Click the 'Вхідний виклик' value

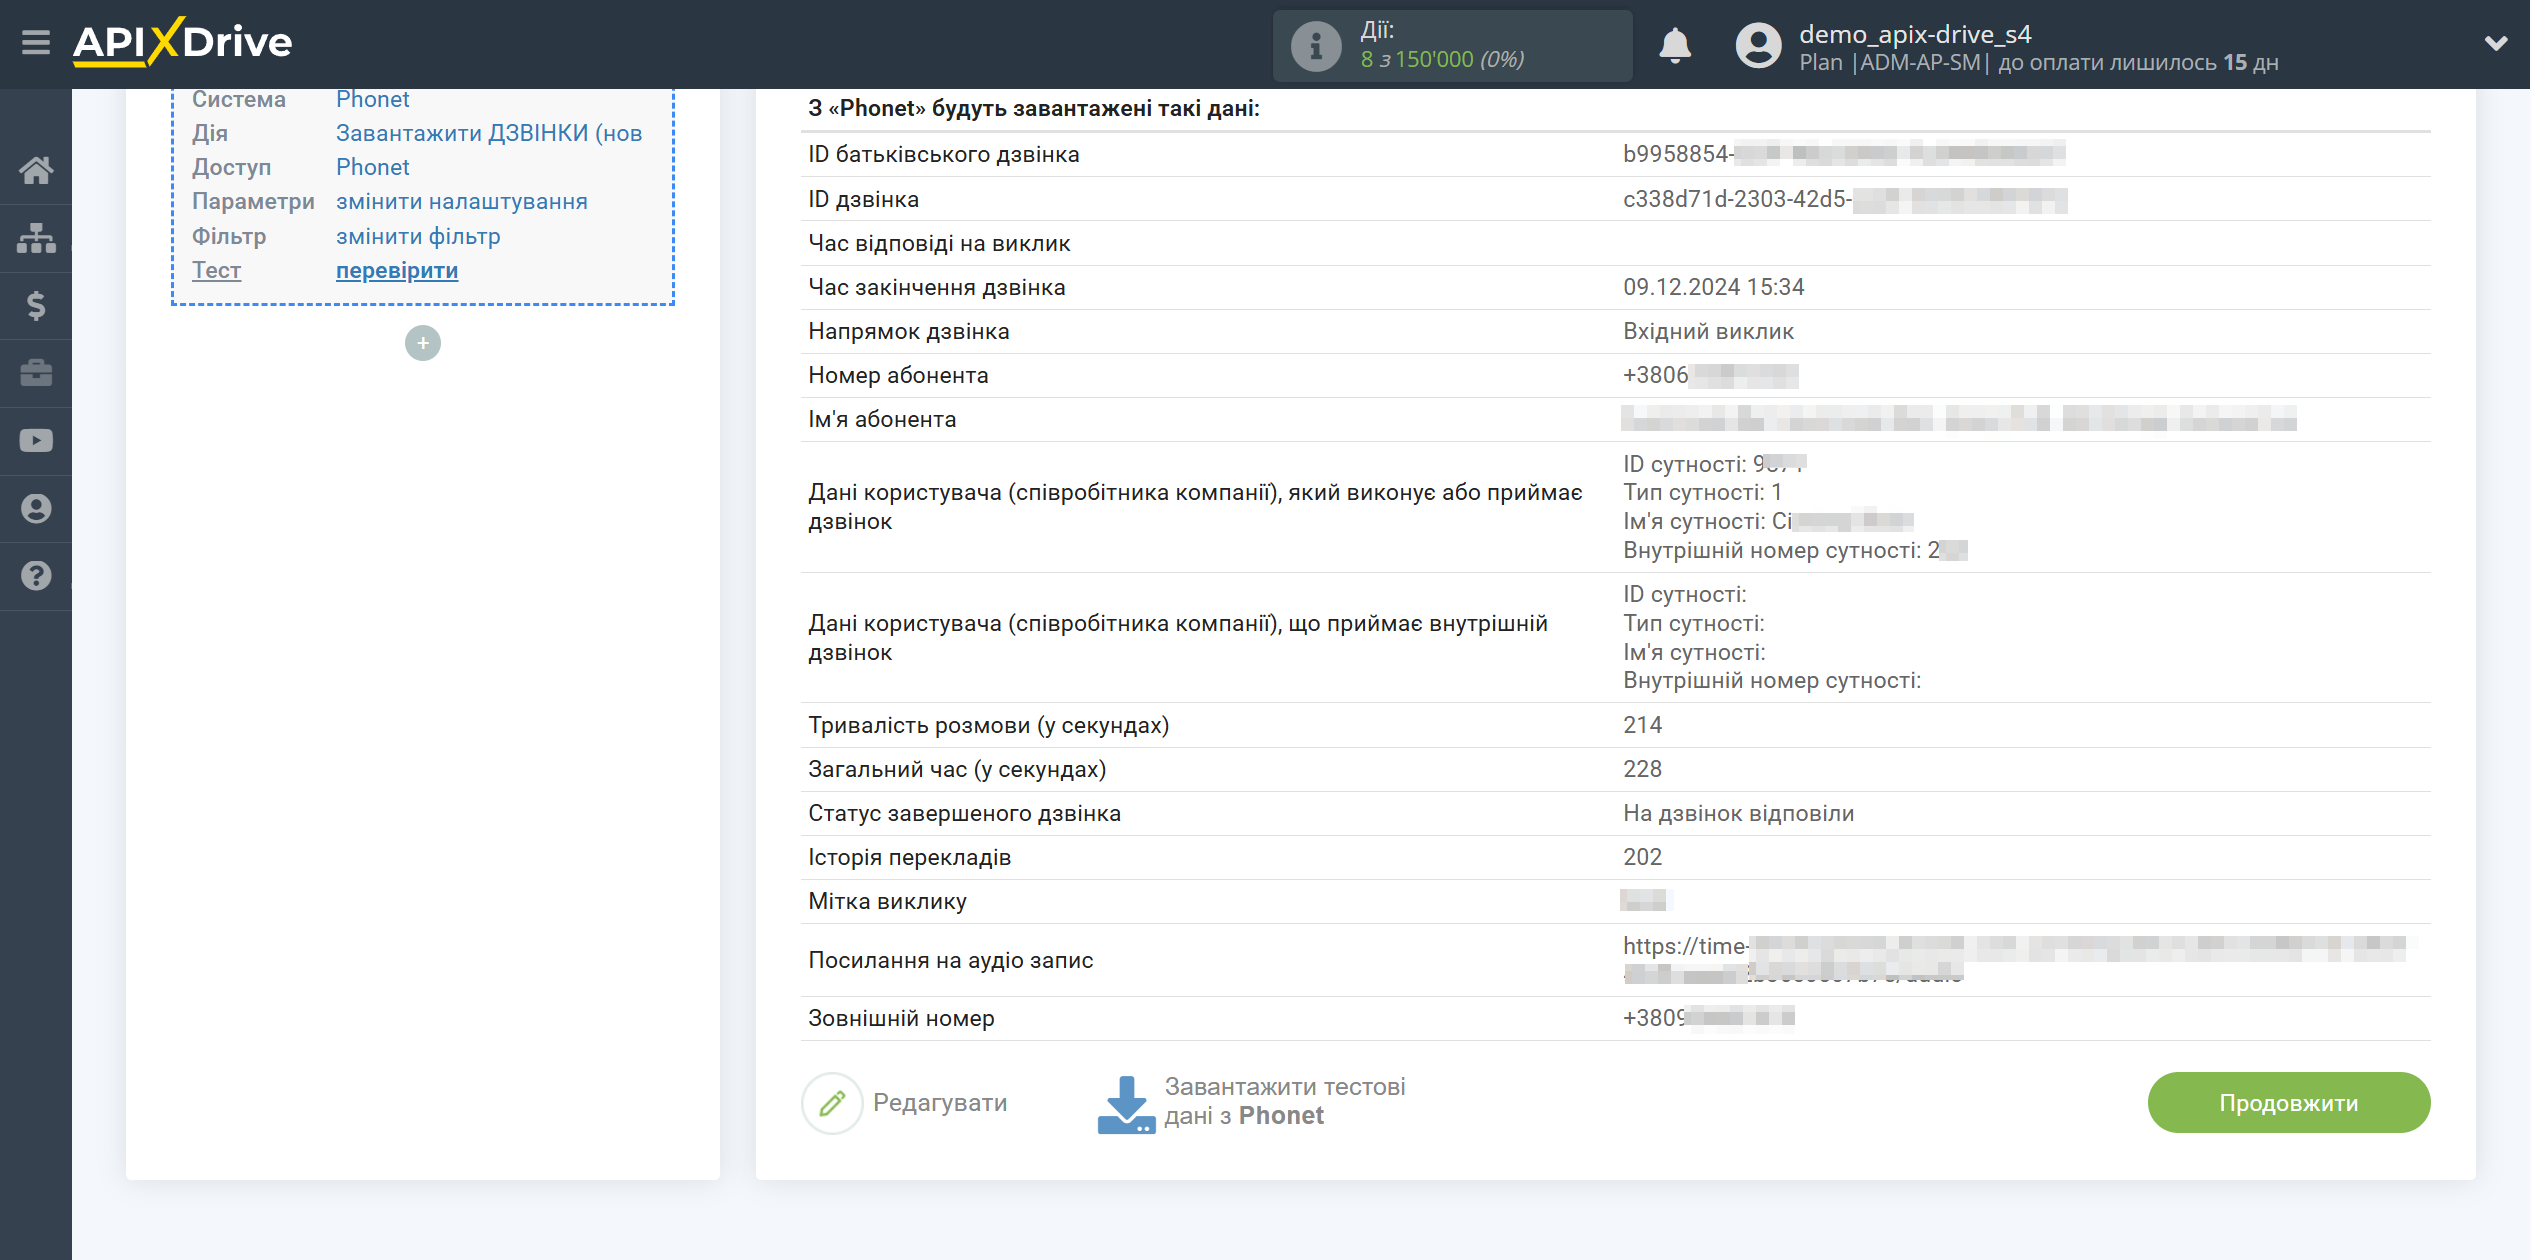(x=1708, y=331)
